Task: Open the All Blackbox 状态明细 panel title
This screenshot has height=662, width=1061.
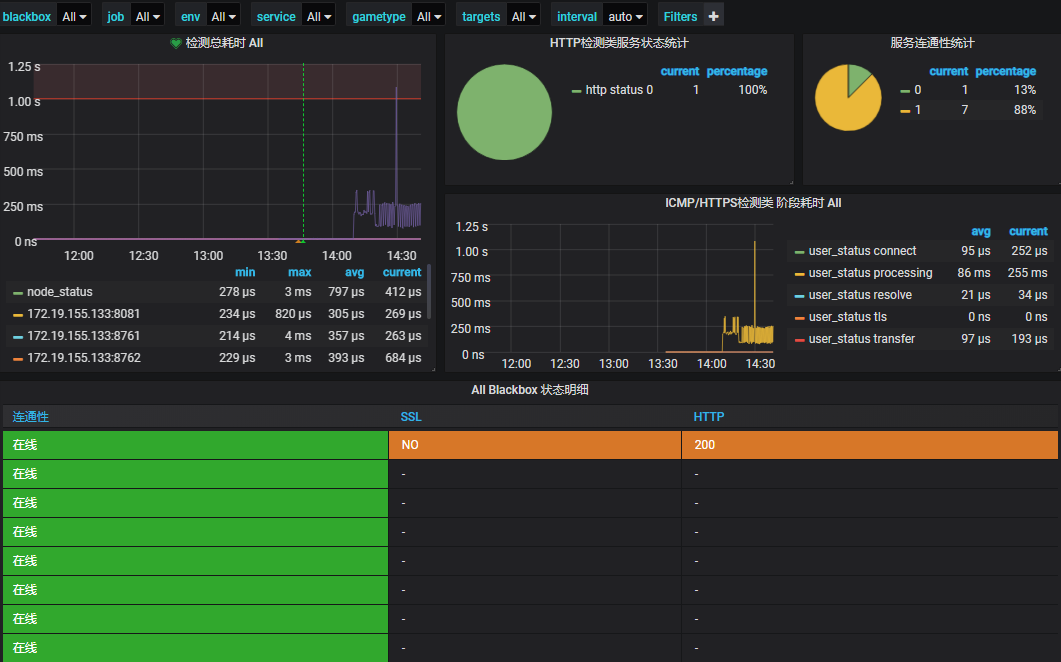Action: pos(530,390)
